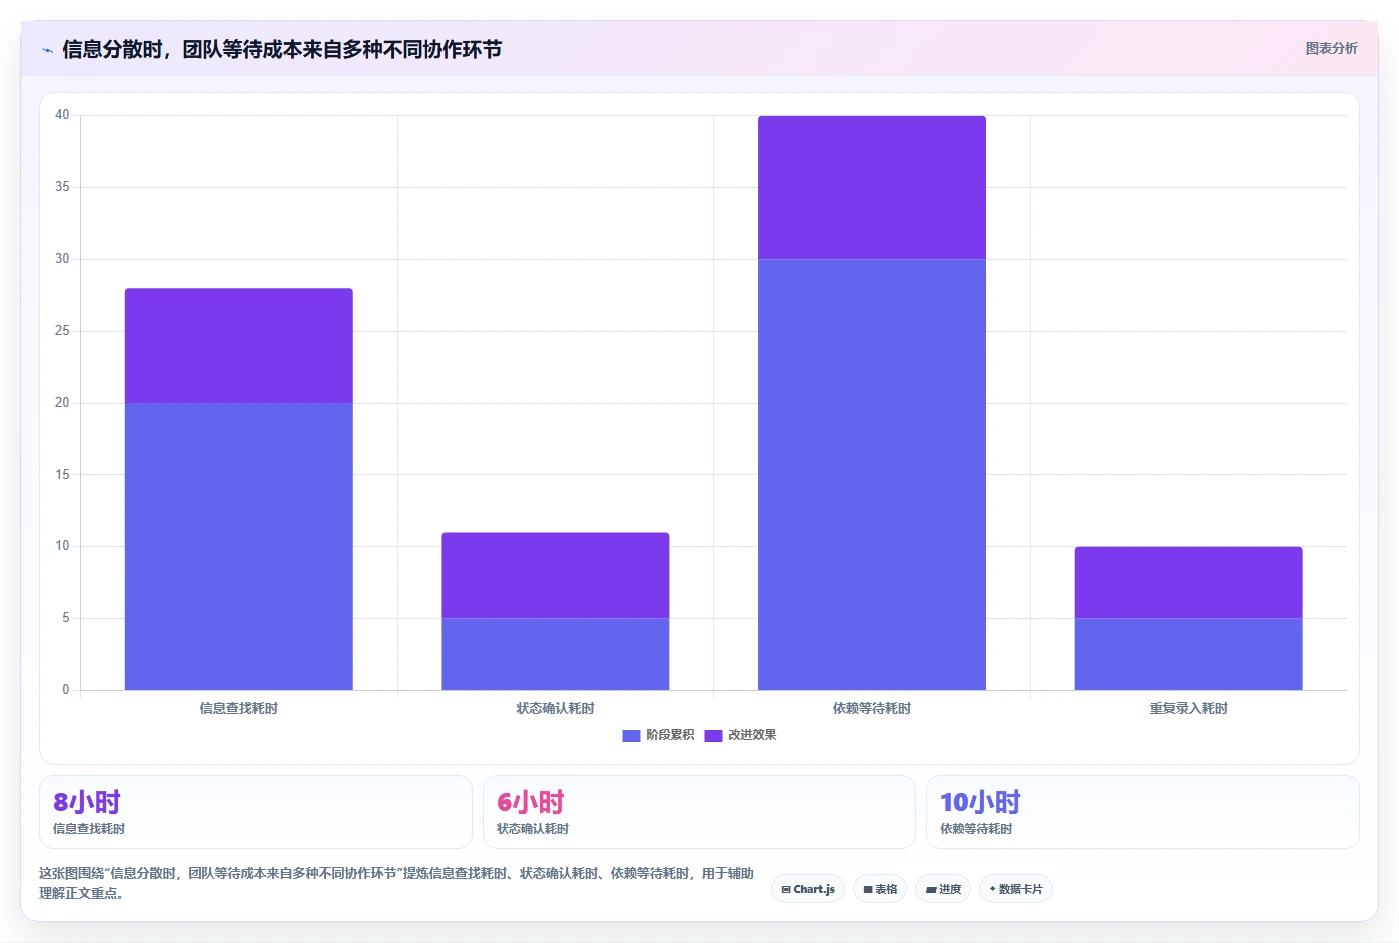The height and width of the screenshot is (943, 1399).
Task: Click the blue segment of the 信息查找耗时 bar
Action: [239, 546]
